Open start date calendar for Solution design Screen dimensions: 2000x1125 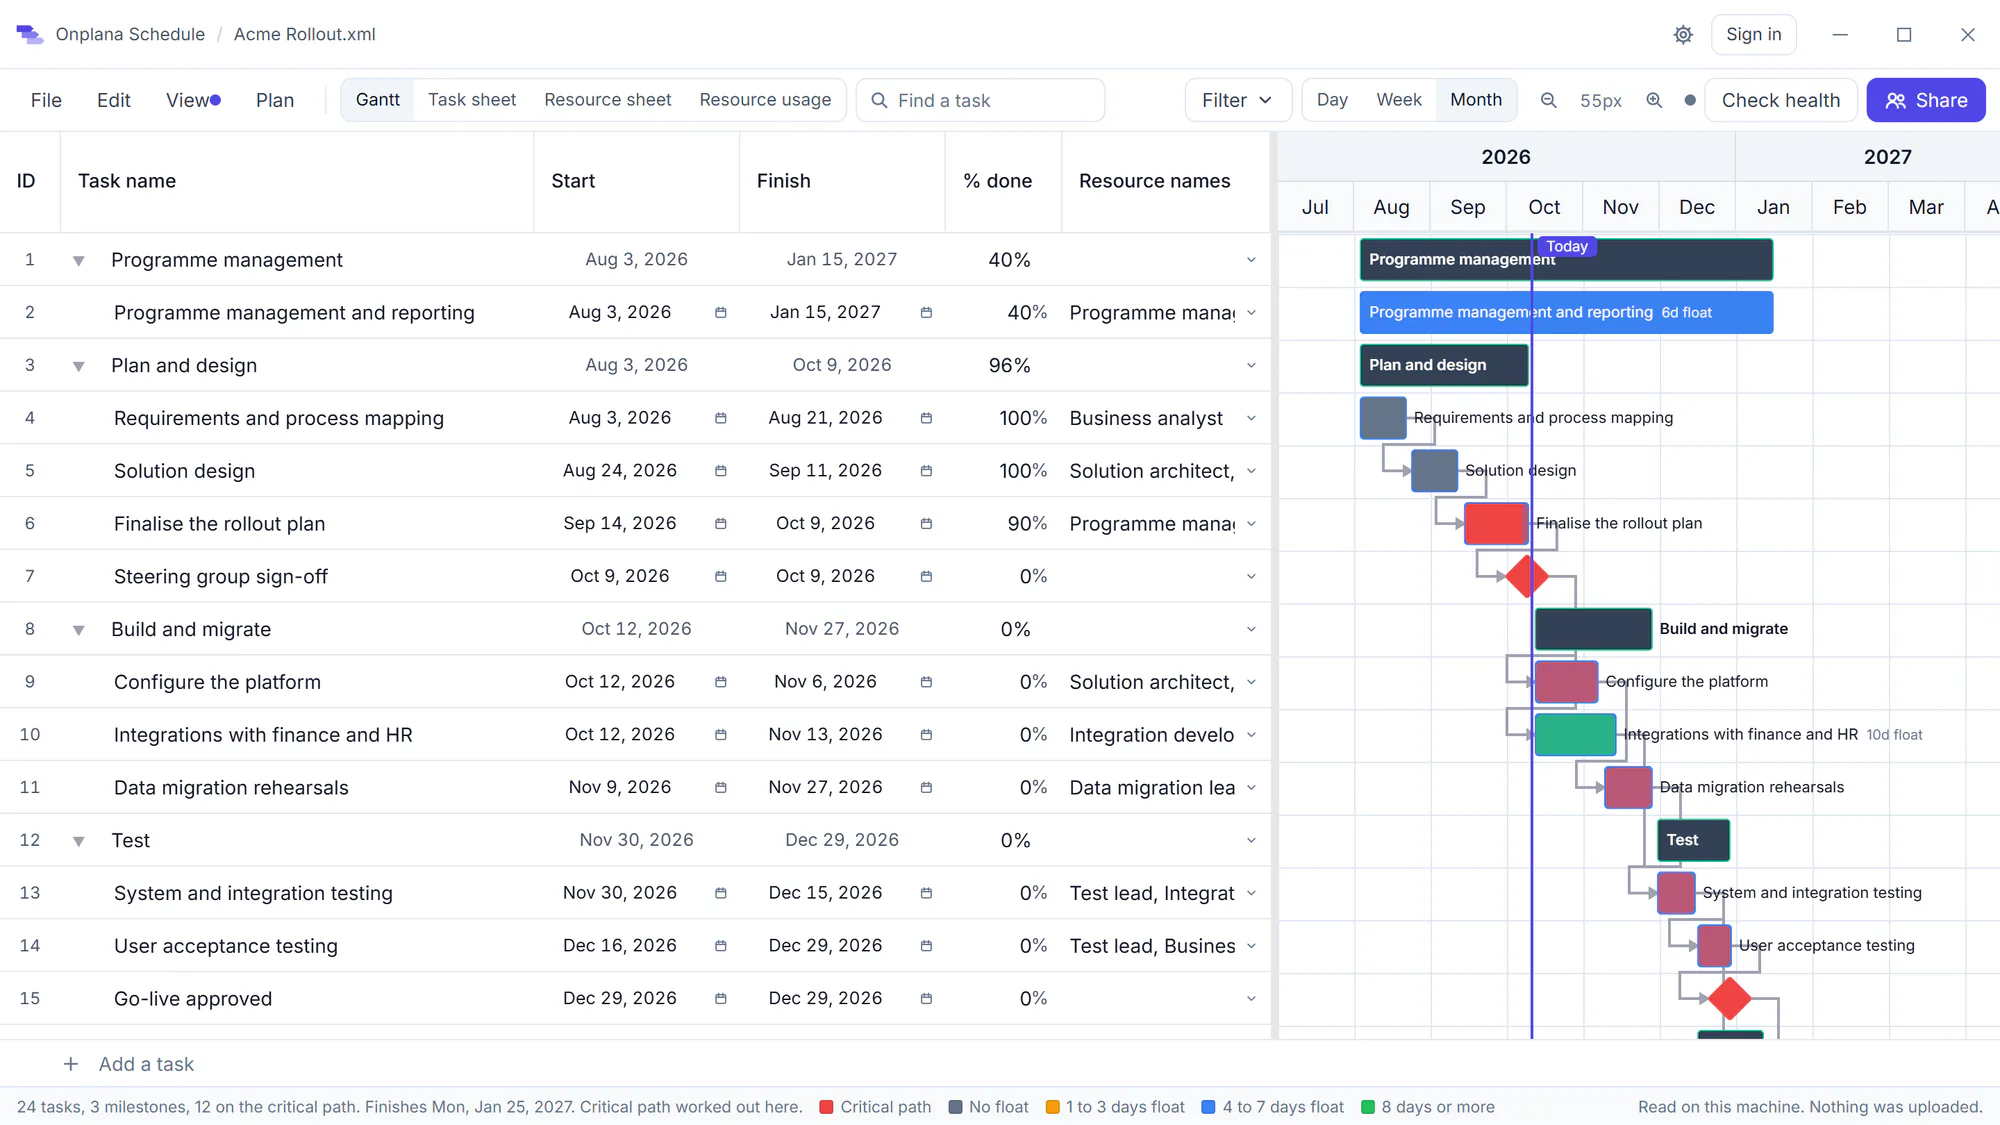click(x=720, y=471)
